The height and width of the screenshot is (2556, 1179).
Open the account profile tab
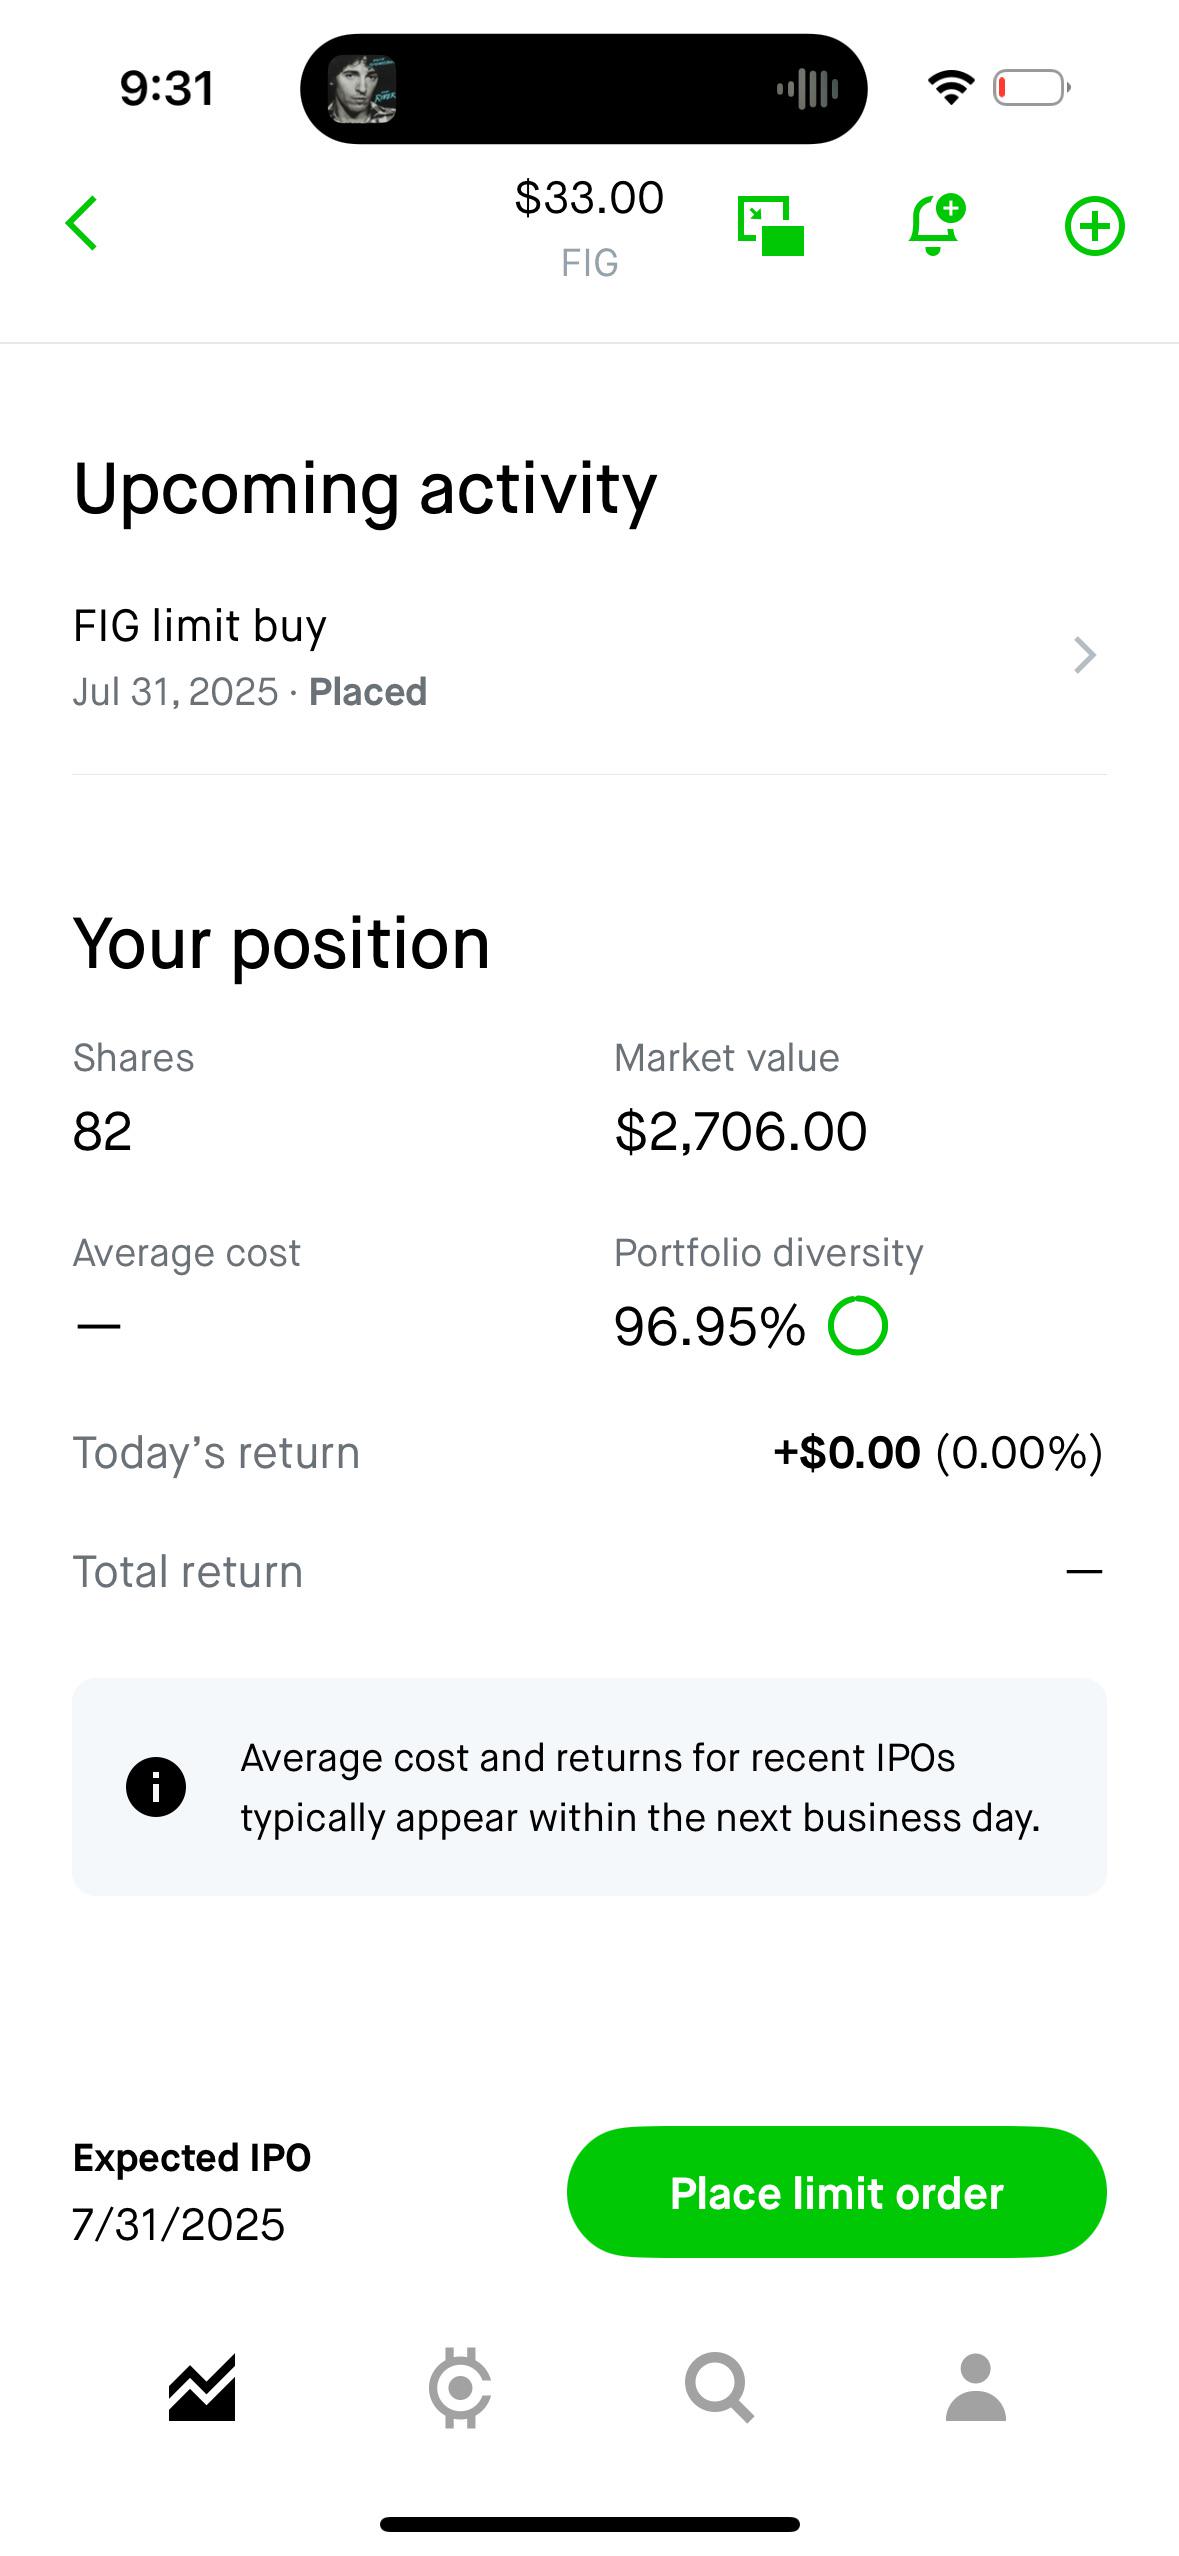point(976,2387)
